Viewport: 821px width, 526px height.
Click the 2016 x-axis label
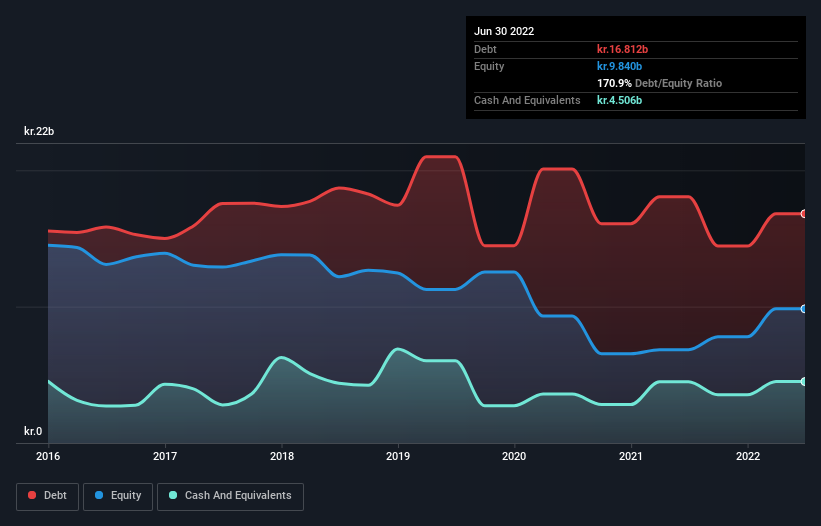click(x=48, y=456)
